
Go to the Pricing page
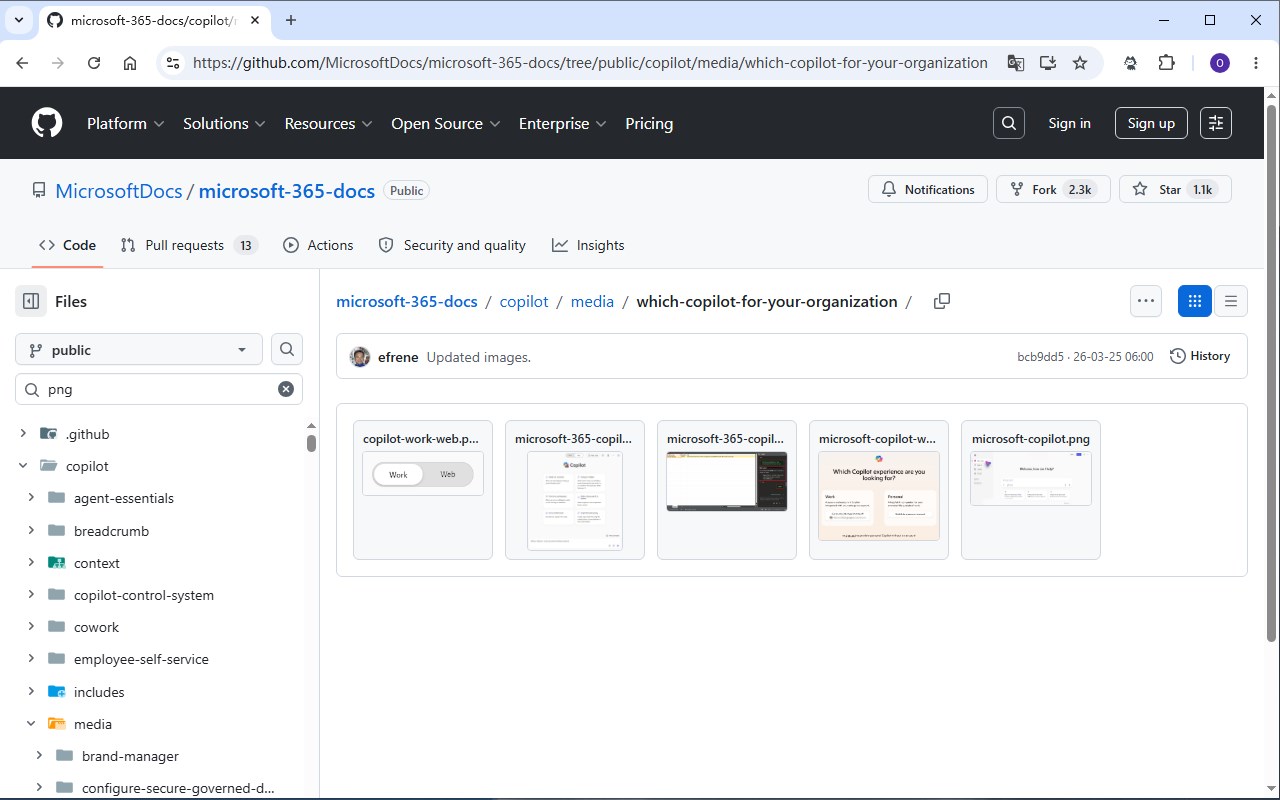coord(649,123)
